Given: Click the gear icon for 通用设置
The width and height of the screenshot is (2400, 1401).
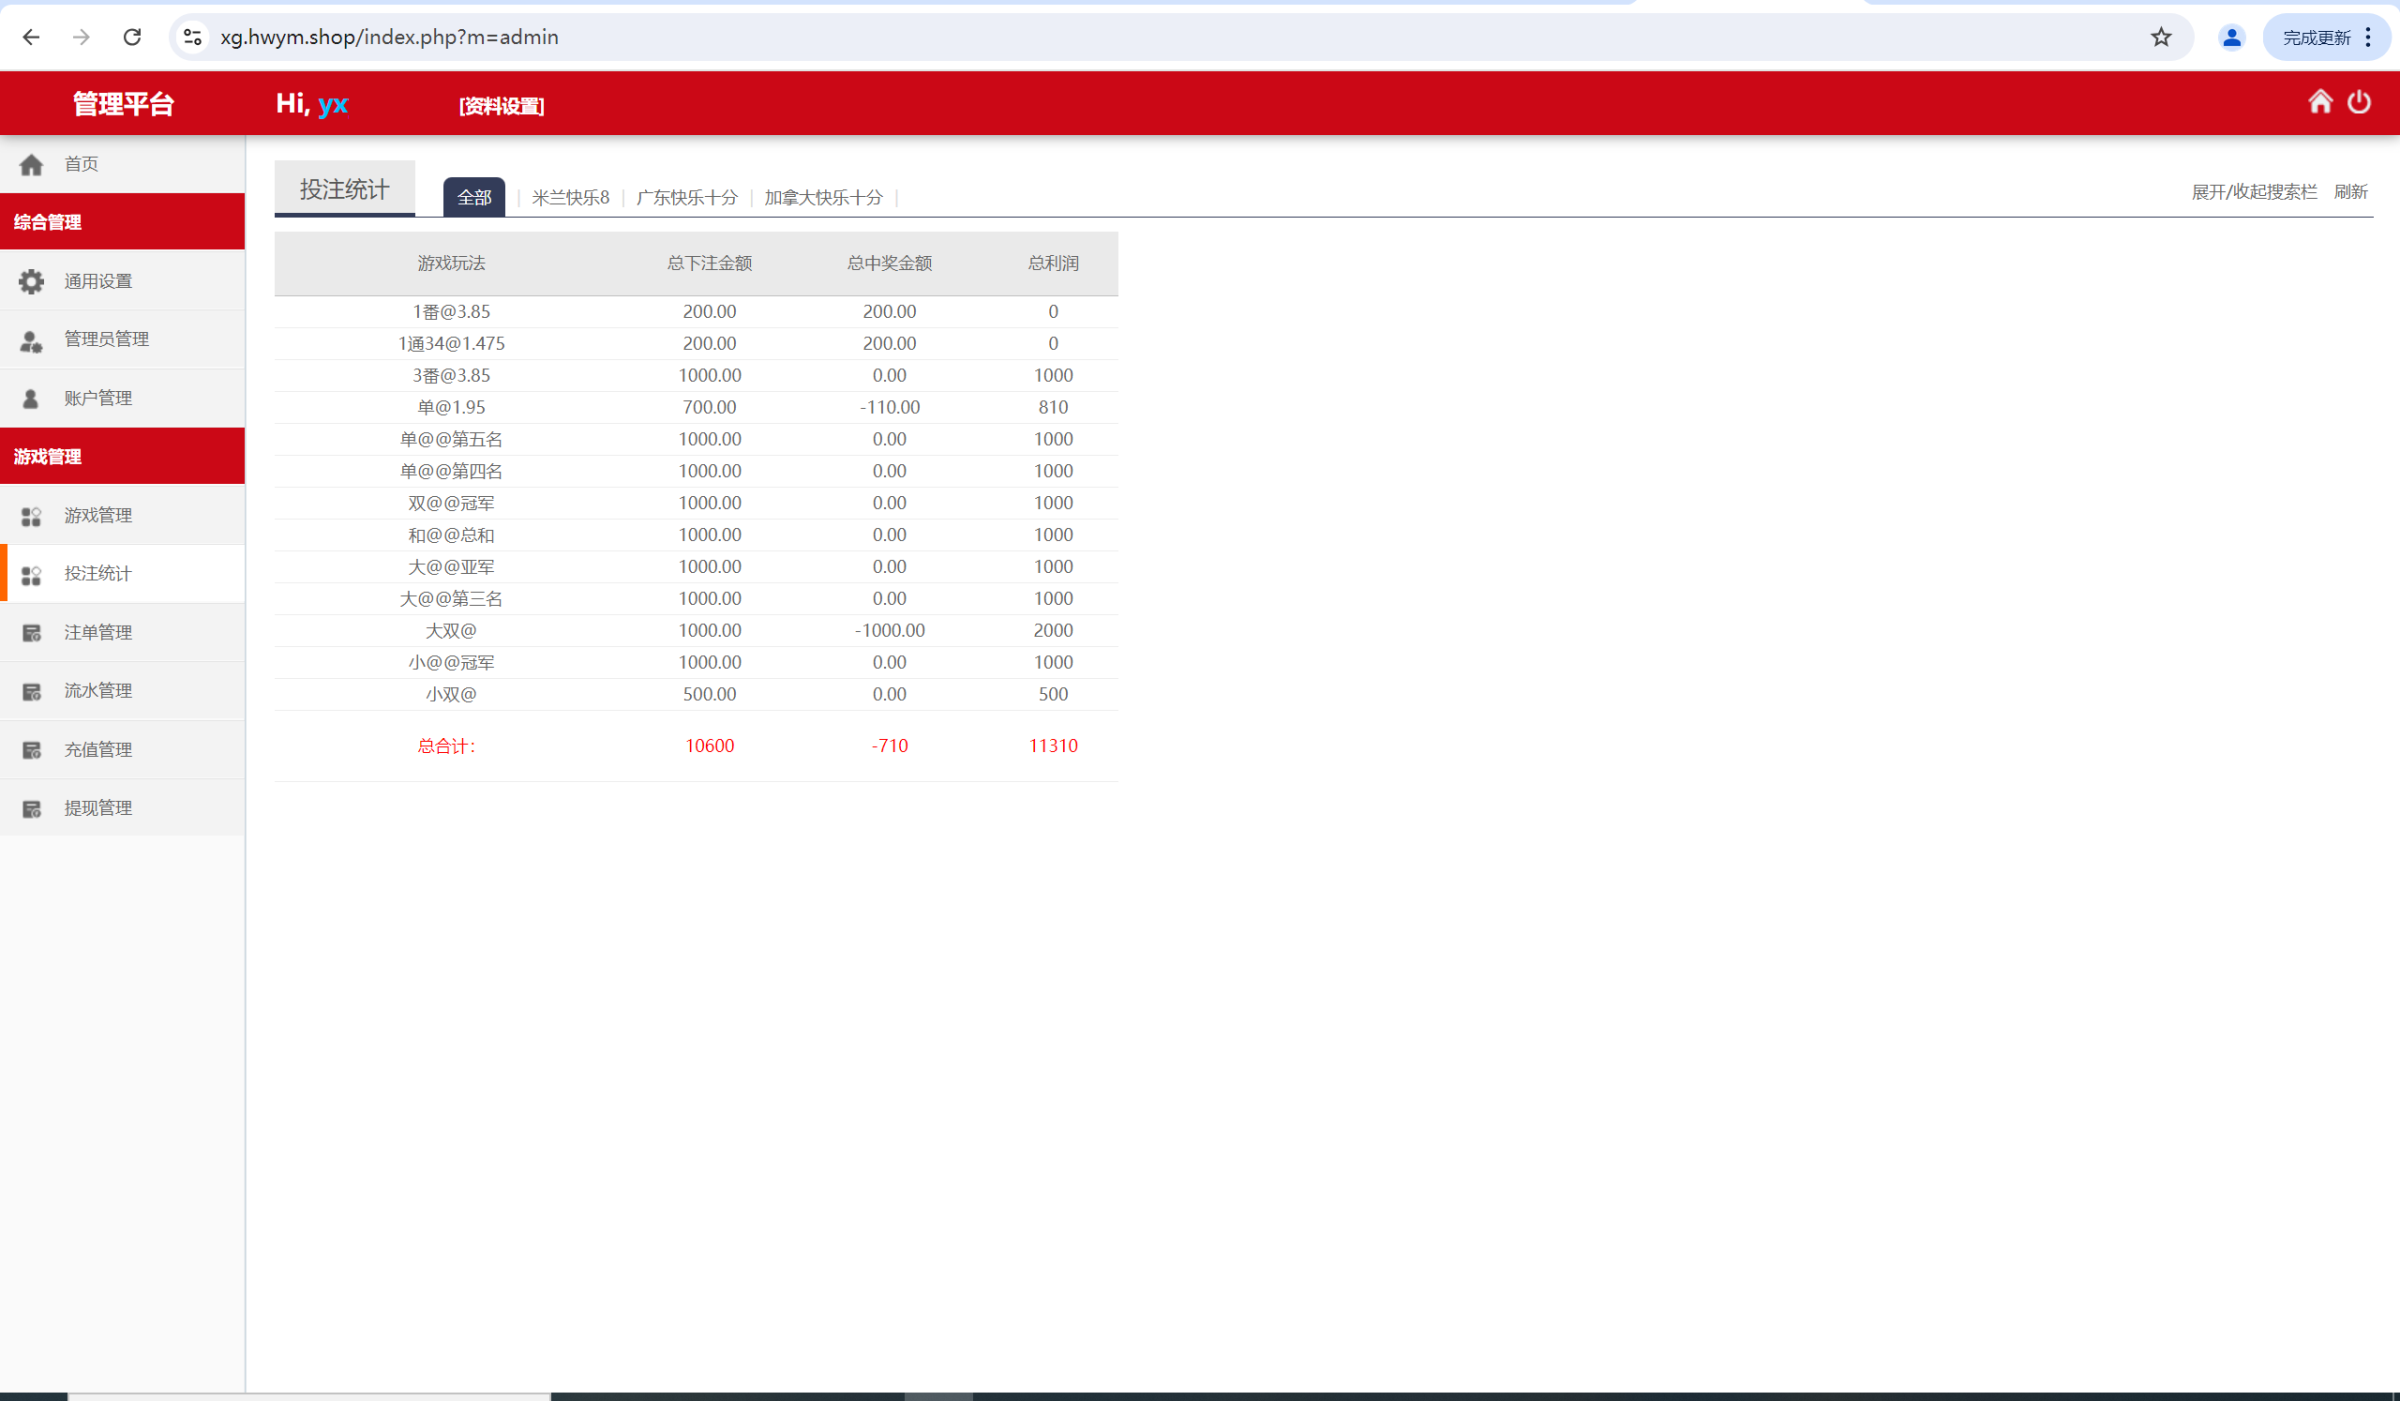Looking at the screenshot, I should [x=31, y=281].
